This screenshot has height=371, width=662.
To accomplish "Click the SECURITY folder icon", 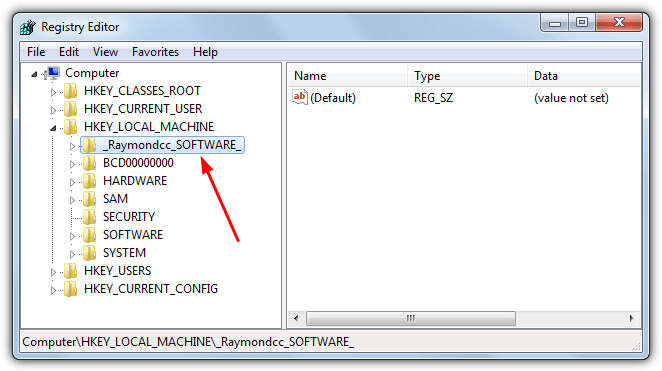I will 89,217.
